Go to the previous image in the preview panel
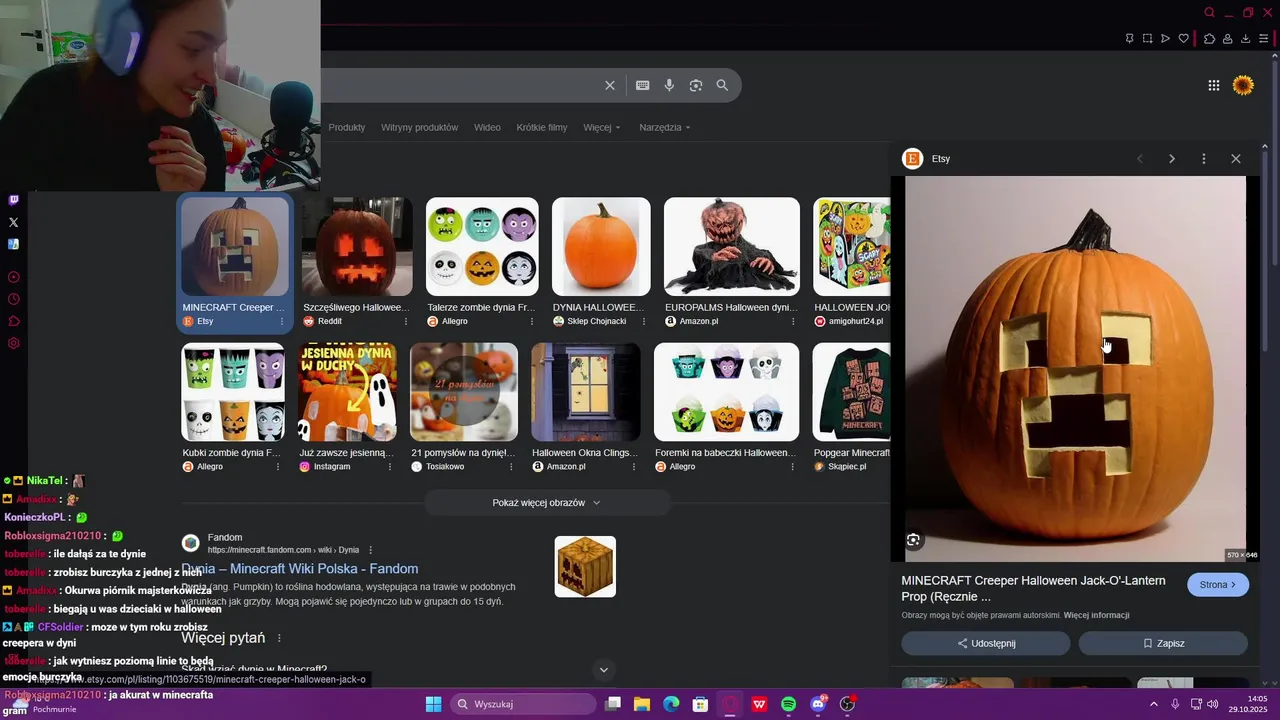 tap(1140, 158)
